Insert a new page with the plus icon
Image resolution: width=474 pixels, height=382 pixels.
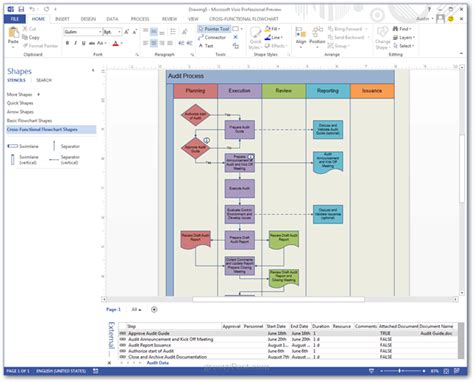154,310
